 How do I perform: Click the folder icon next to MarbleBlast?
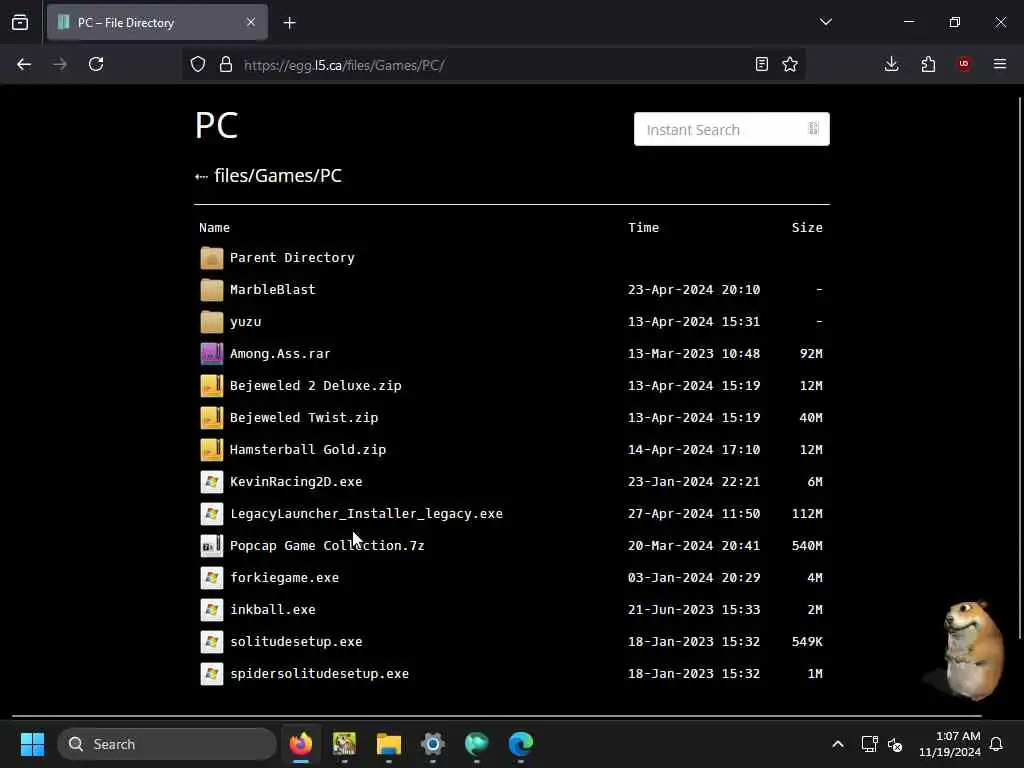tap(212, 289)
